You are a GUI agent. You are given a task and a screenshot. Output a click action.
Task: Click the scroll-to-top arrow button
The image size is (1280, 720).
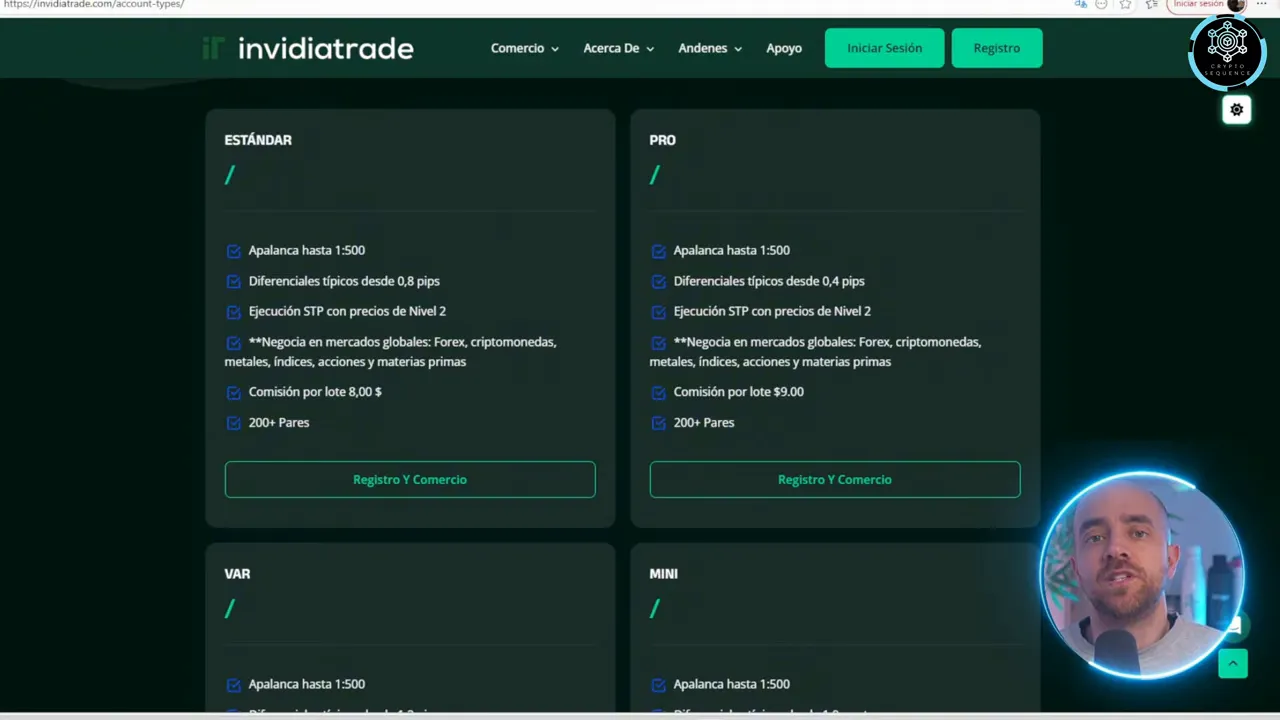(1233, 663)
